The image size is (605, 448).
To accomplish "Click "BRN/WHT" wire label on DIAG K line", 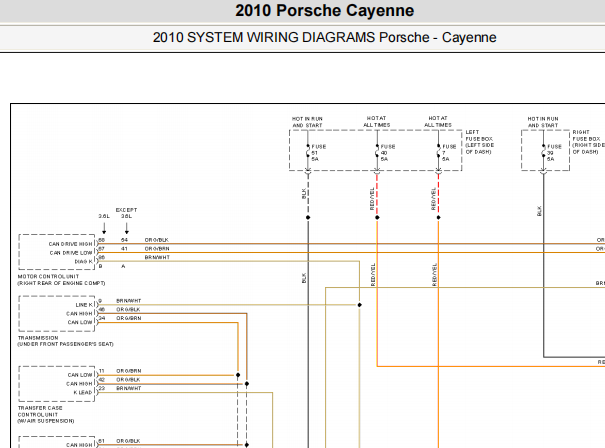I will click(x=157, y=257).
